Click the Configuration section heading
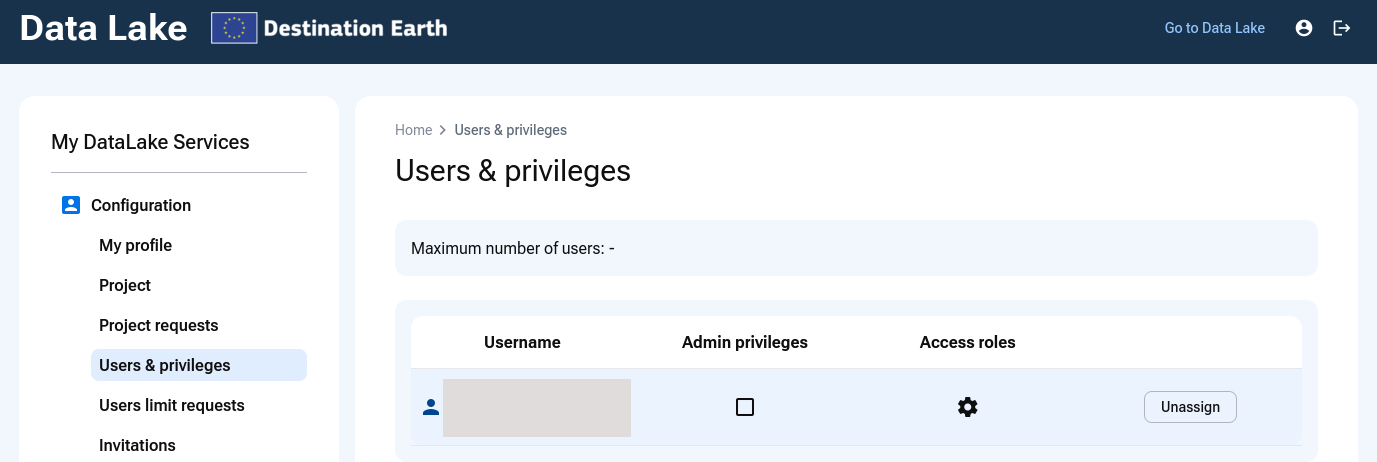The height and width of the screenshot is (462, 1377). point(141,205)
